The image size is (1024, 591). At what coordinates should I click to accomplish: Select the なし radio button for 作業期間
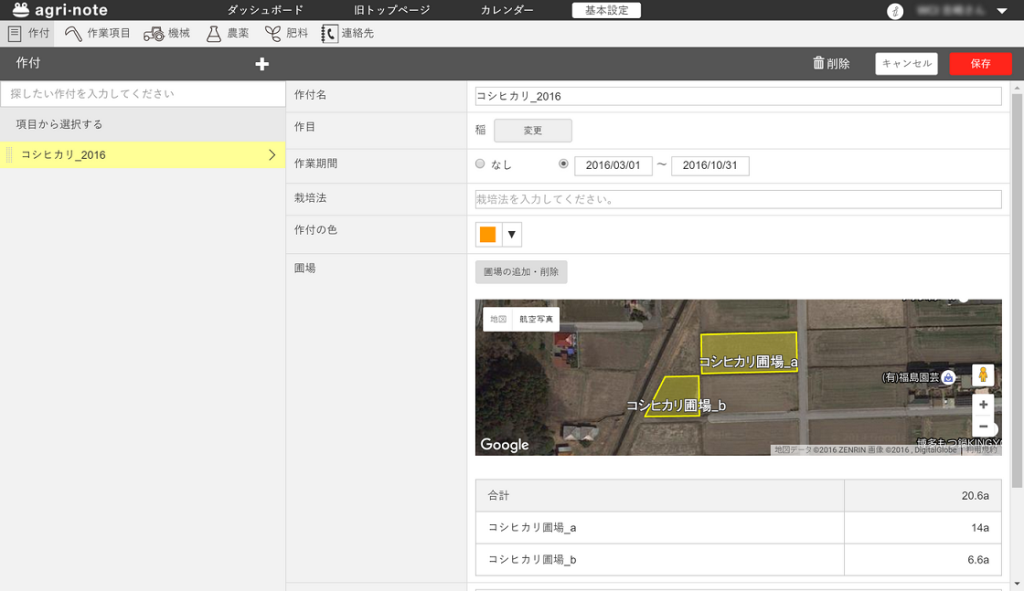[x=480, y=164]
